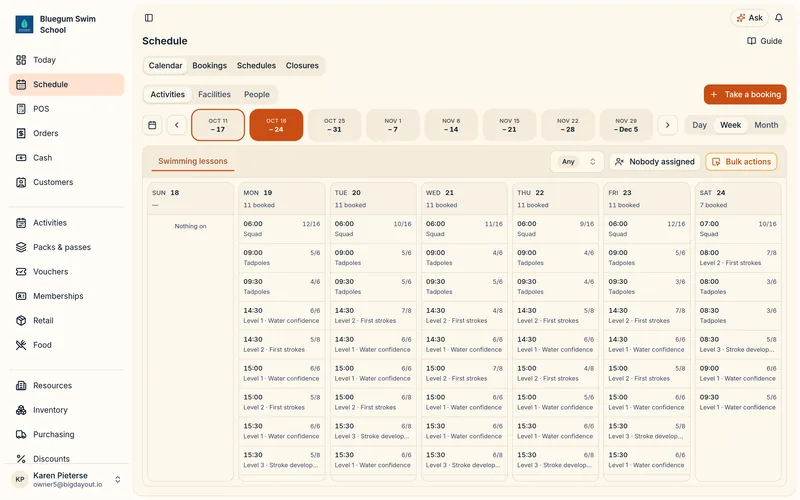Click the Inventory icon
Screen dimensions: 800x500
click(x=21, y=410)
